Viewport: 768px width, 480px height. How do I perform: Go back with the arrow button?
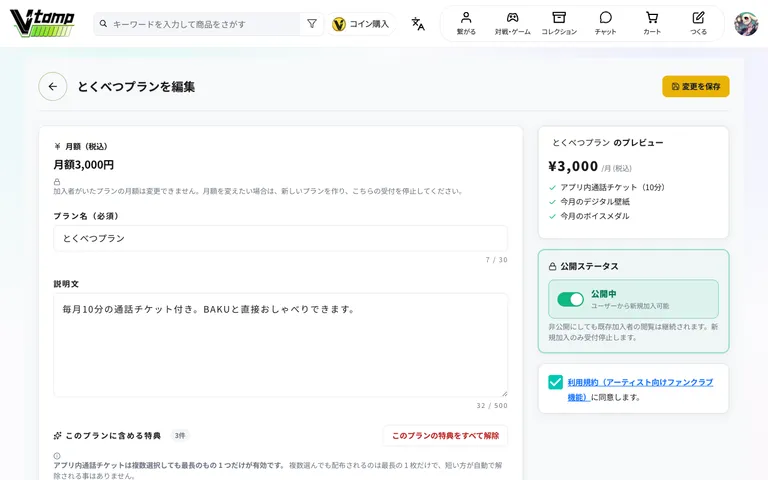tap(53, 87)
